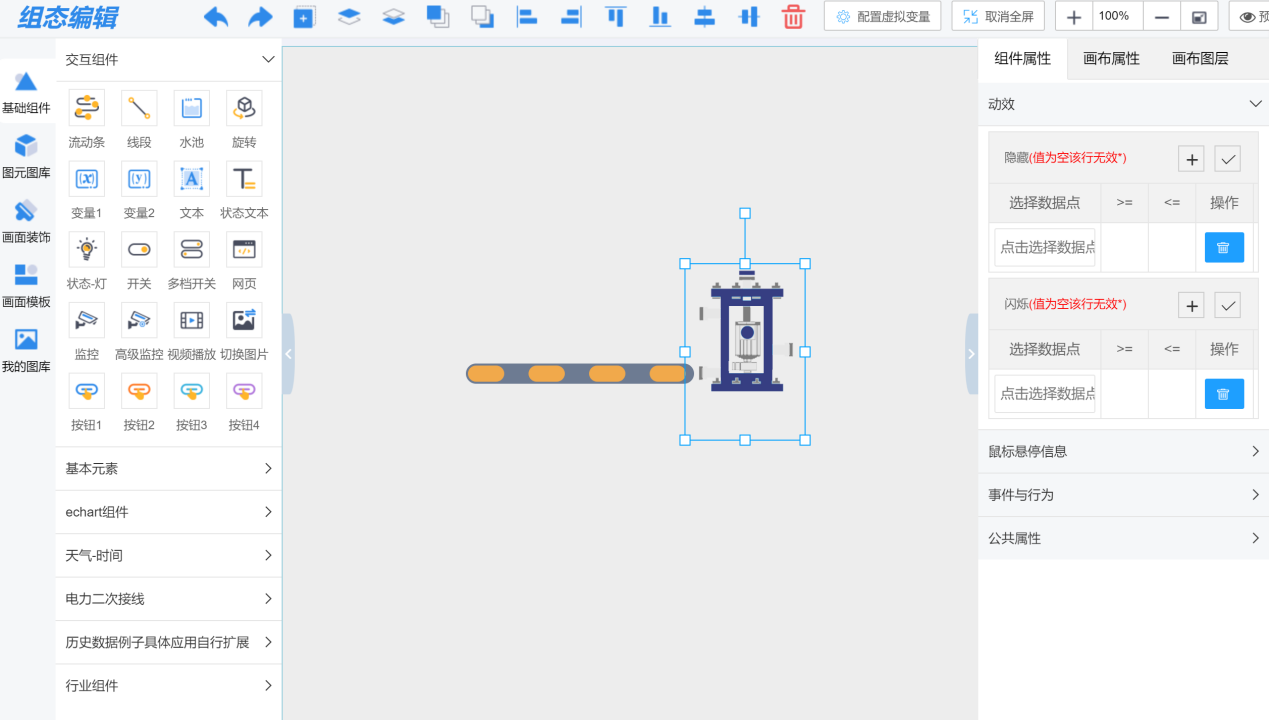
Task: Switch to the 画布图层 tab
Action: pos(1200,59)
